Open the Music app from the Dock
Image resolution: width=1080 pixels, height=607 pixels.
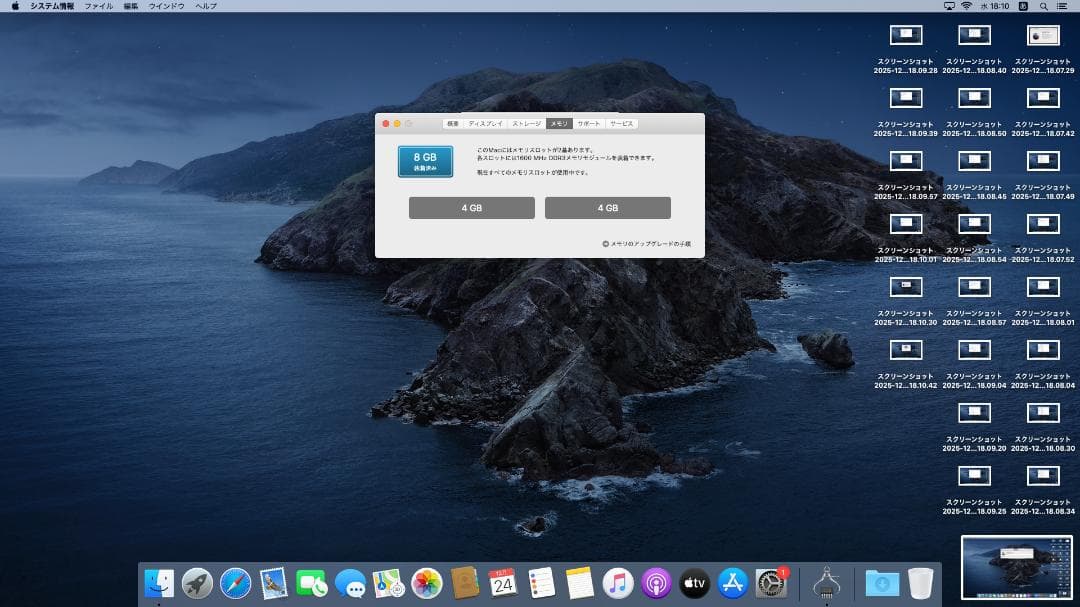(617, 583)
